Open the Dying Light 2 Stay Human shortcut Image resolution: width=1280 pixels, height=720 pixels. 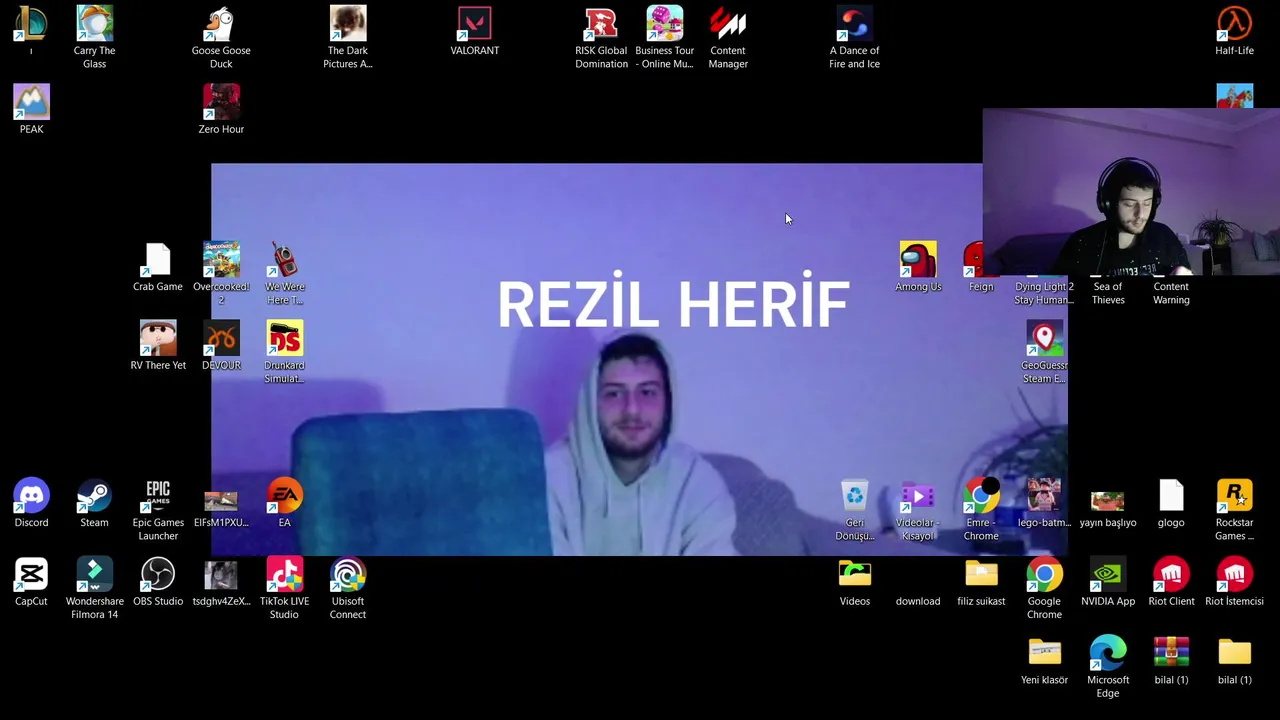pyautogui.click(x=1044, y=292)
